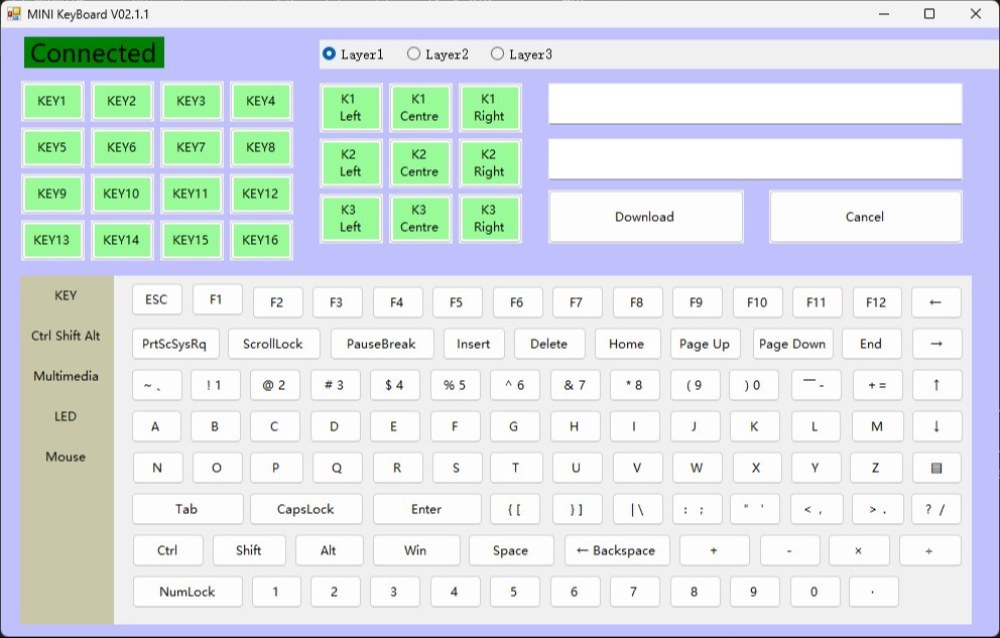
Task: Click the letter M key
Action: click(x=877, y=426)
